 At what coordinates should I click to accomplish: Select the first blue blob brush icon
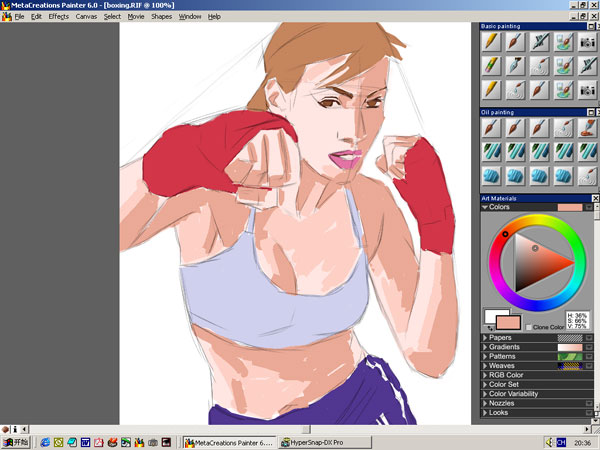[491, 175]
